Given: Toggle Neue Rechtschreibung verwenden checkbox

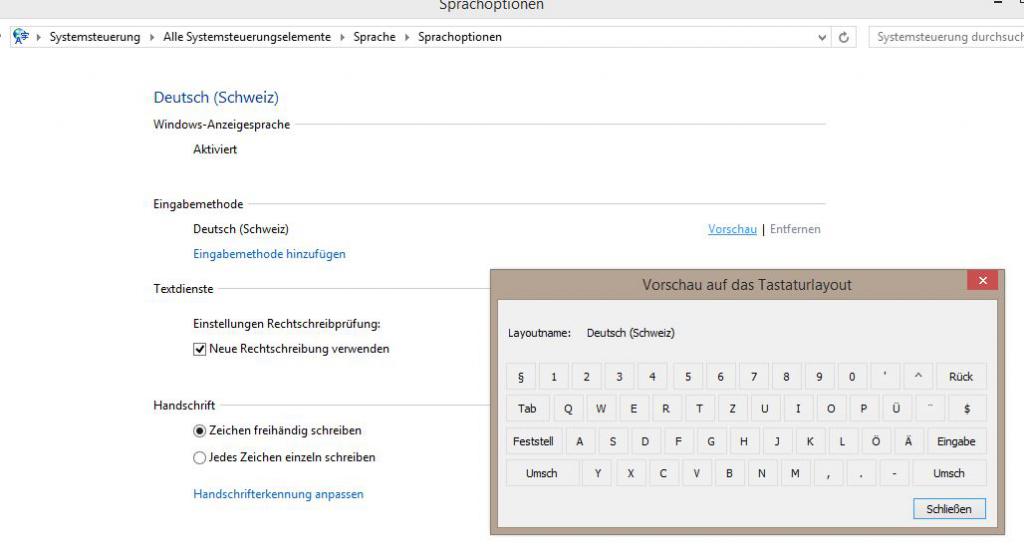Looking at the screenshot, I should point(199,350).
